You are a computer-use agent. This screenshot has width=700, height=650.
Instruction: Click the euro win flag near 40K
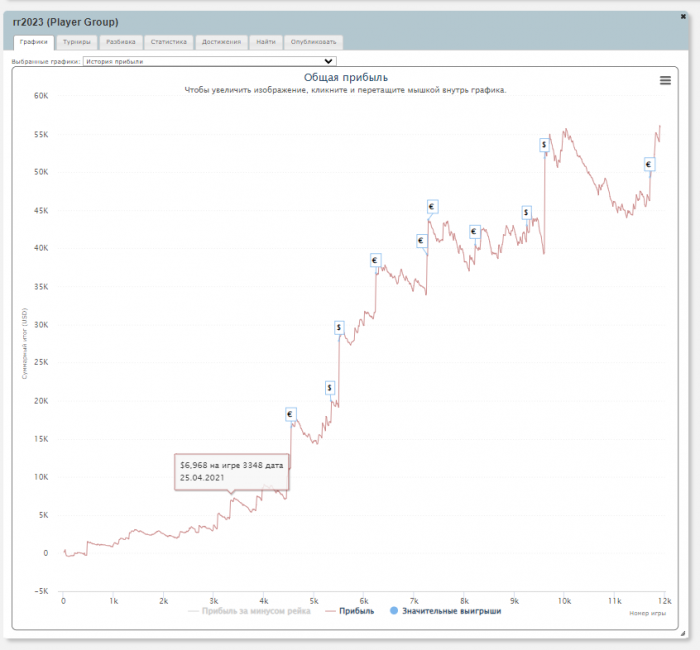pos(421,241)
